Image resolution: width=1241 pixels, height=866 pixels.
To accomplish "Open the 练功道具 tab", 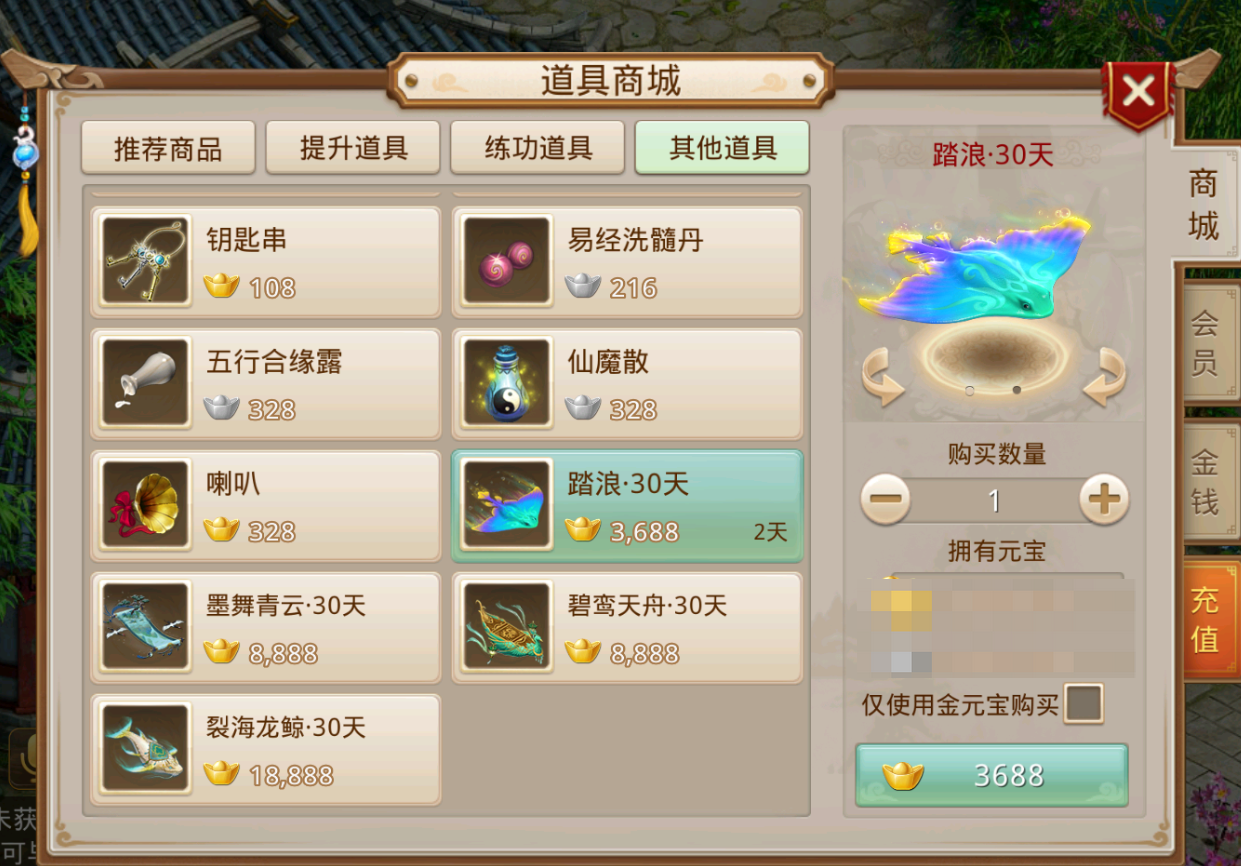I will click(x=538, y=148).
